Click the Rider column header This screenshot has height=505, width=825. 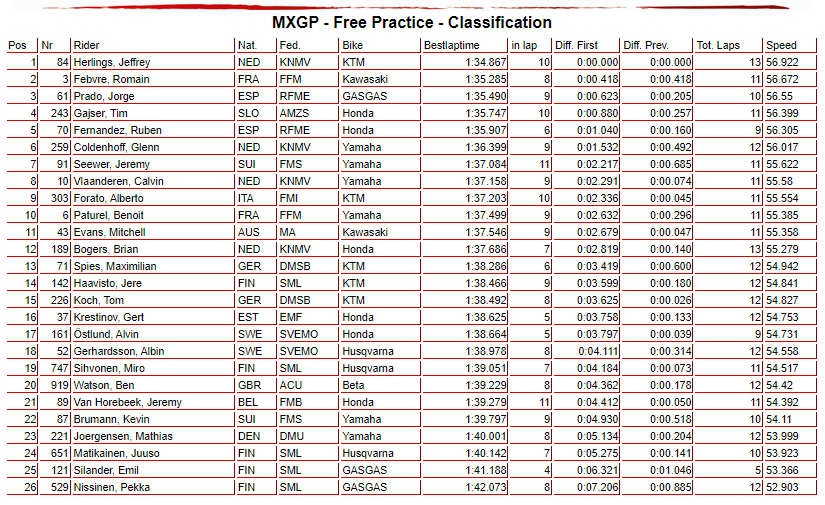point(86,45)
